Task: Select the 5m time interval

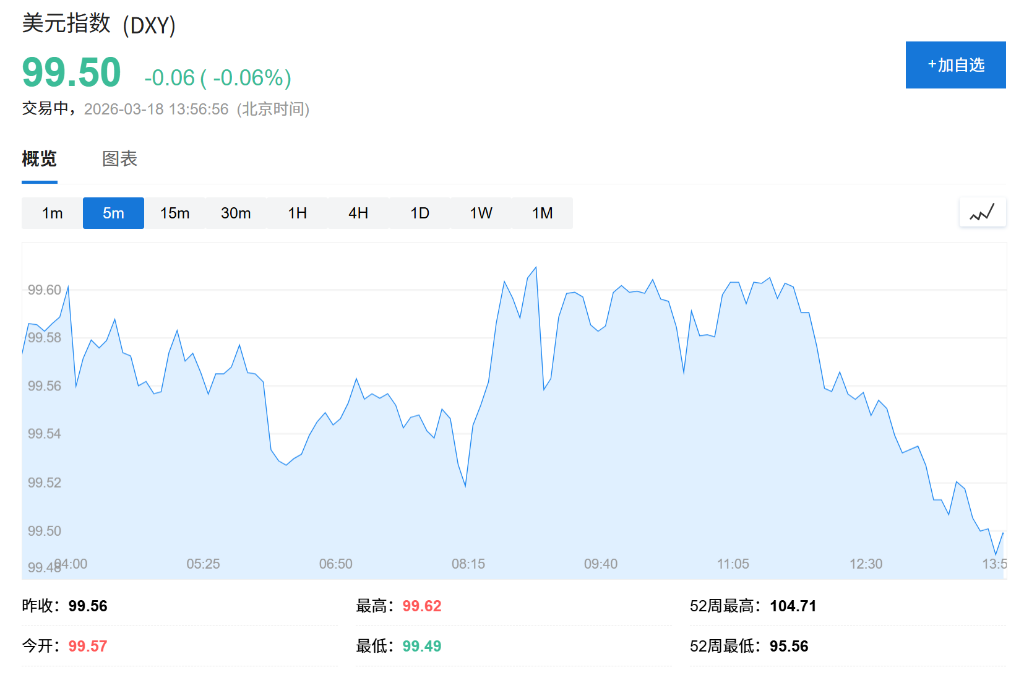Action: pyautogui.click(x=112, y=212)
